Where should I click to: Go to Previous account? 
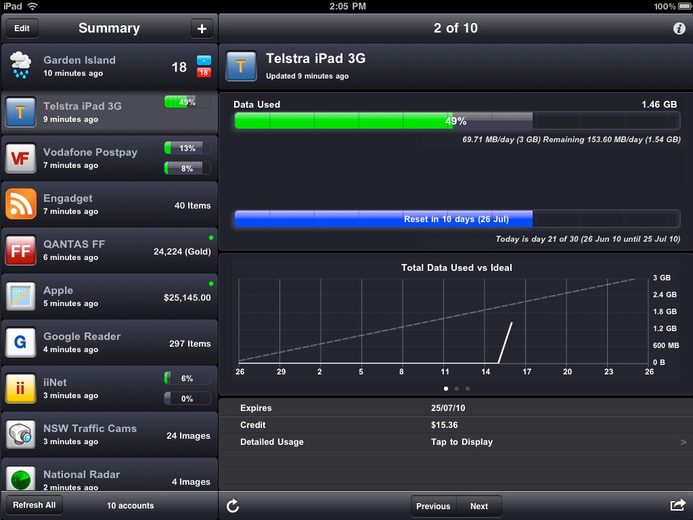coord(433,506)
